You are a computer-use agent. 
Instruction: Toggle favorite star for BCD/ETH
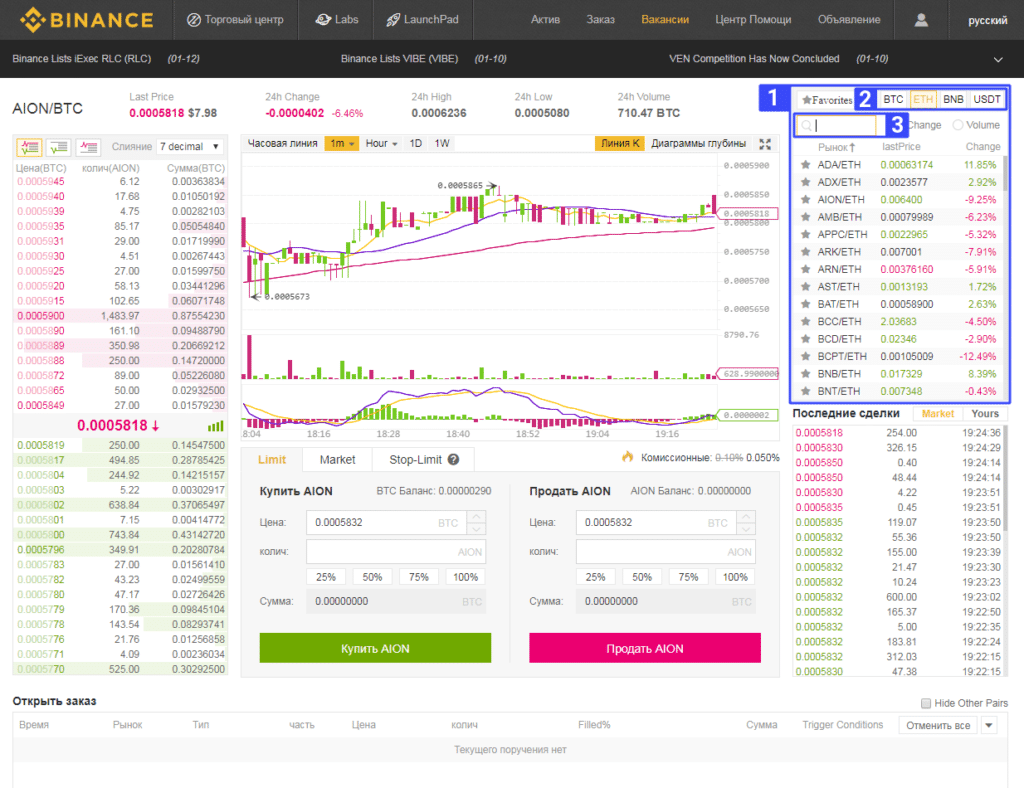805,339
